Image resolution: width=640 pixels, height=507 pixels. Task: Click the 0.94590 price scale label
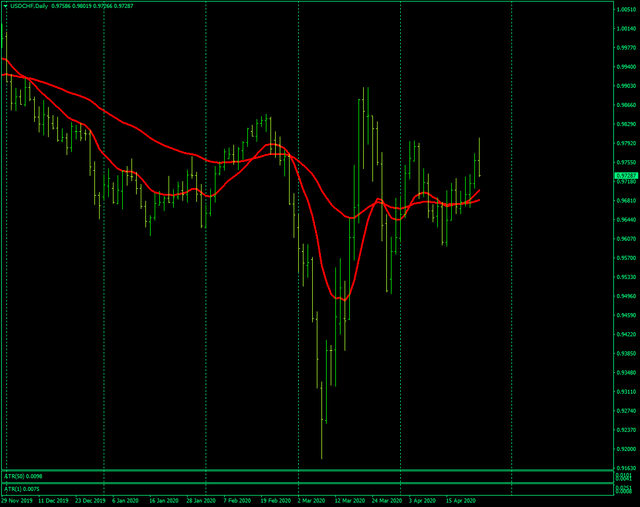coord(627,315)
